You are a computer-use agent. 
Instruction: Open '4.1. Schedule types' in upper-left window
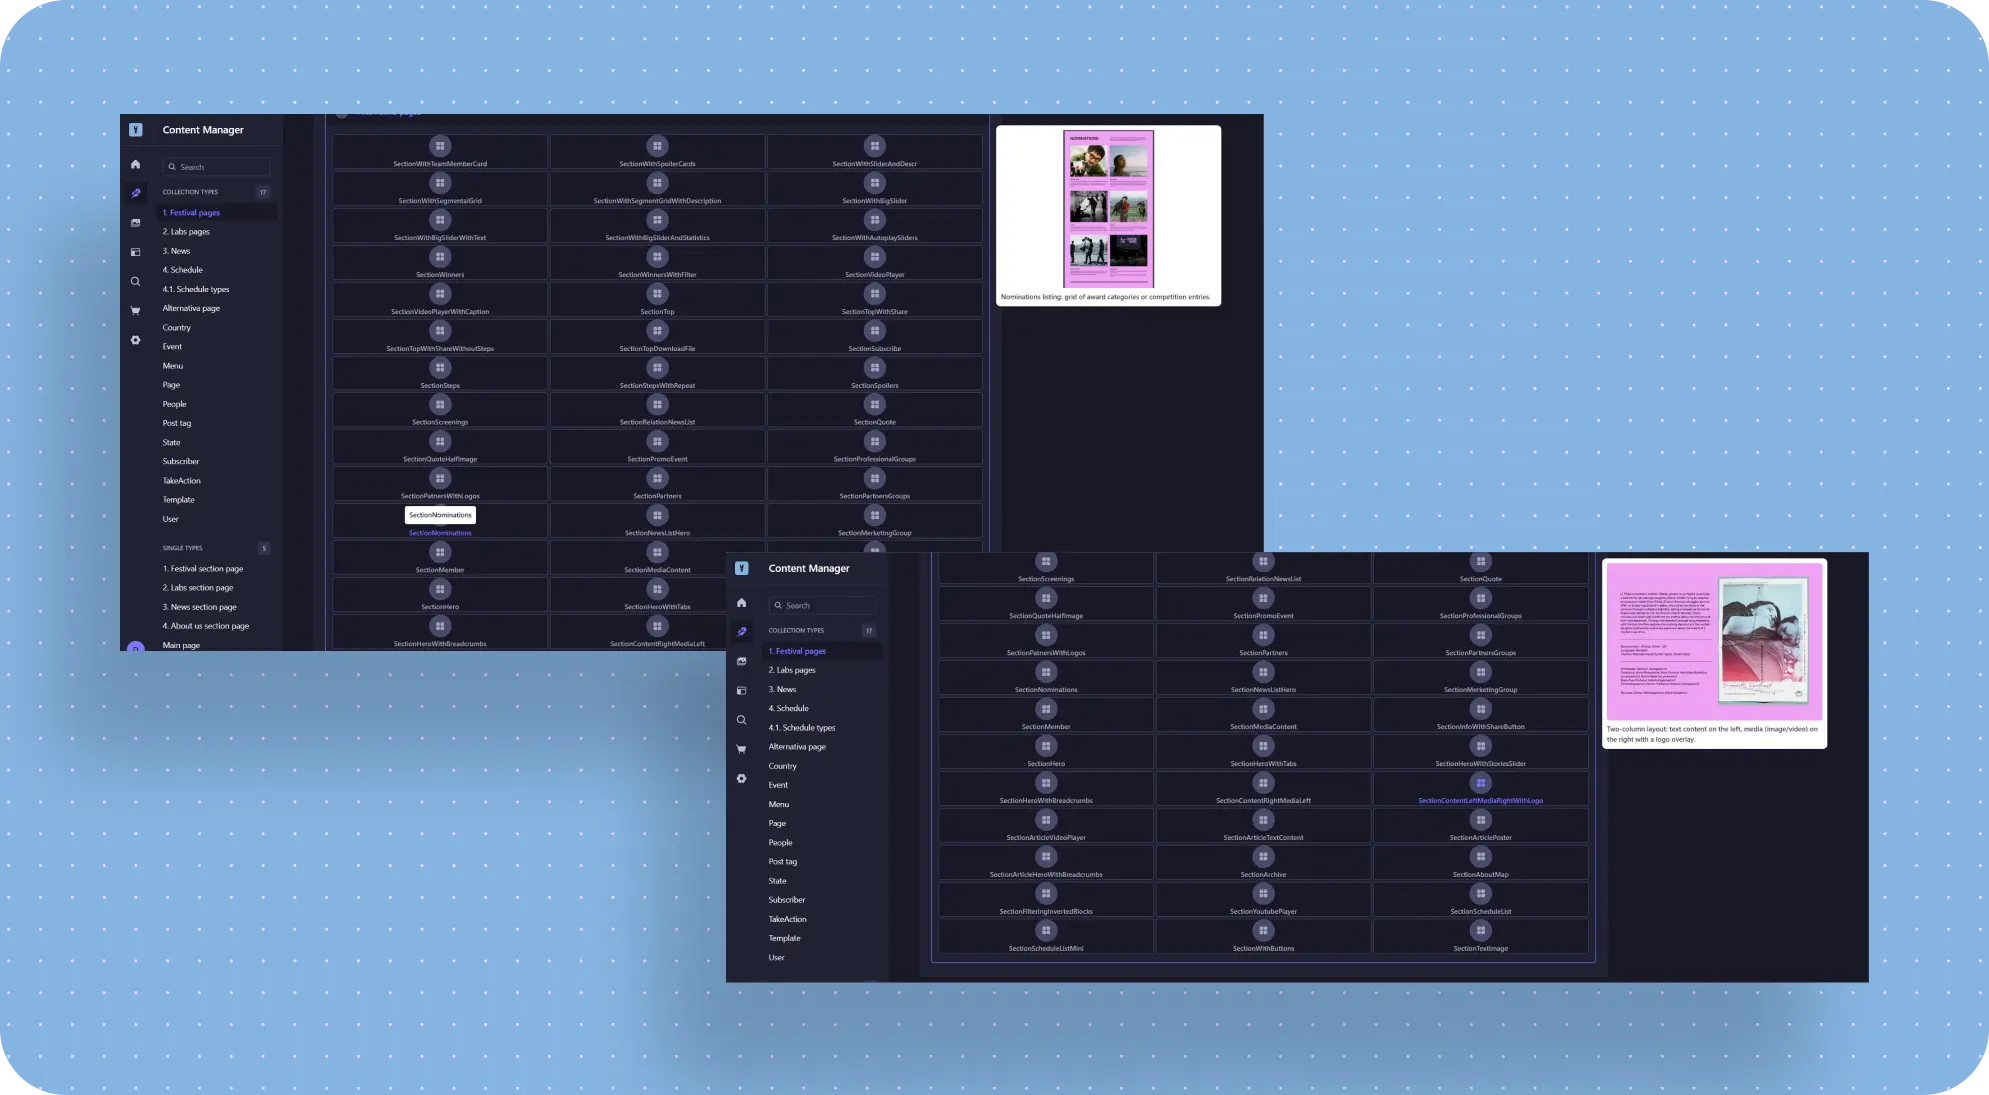click(196, 289)
